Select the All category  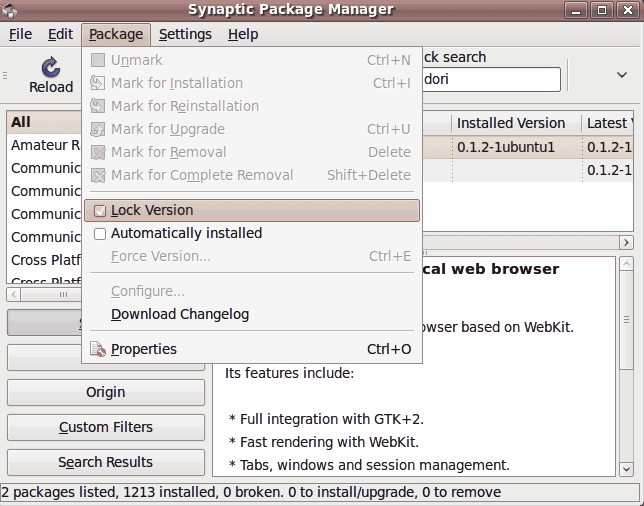(44, 122)
